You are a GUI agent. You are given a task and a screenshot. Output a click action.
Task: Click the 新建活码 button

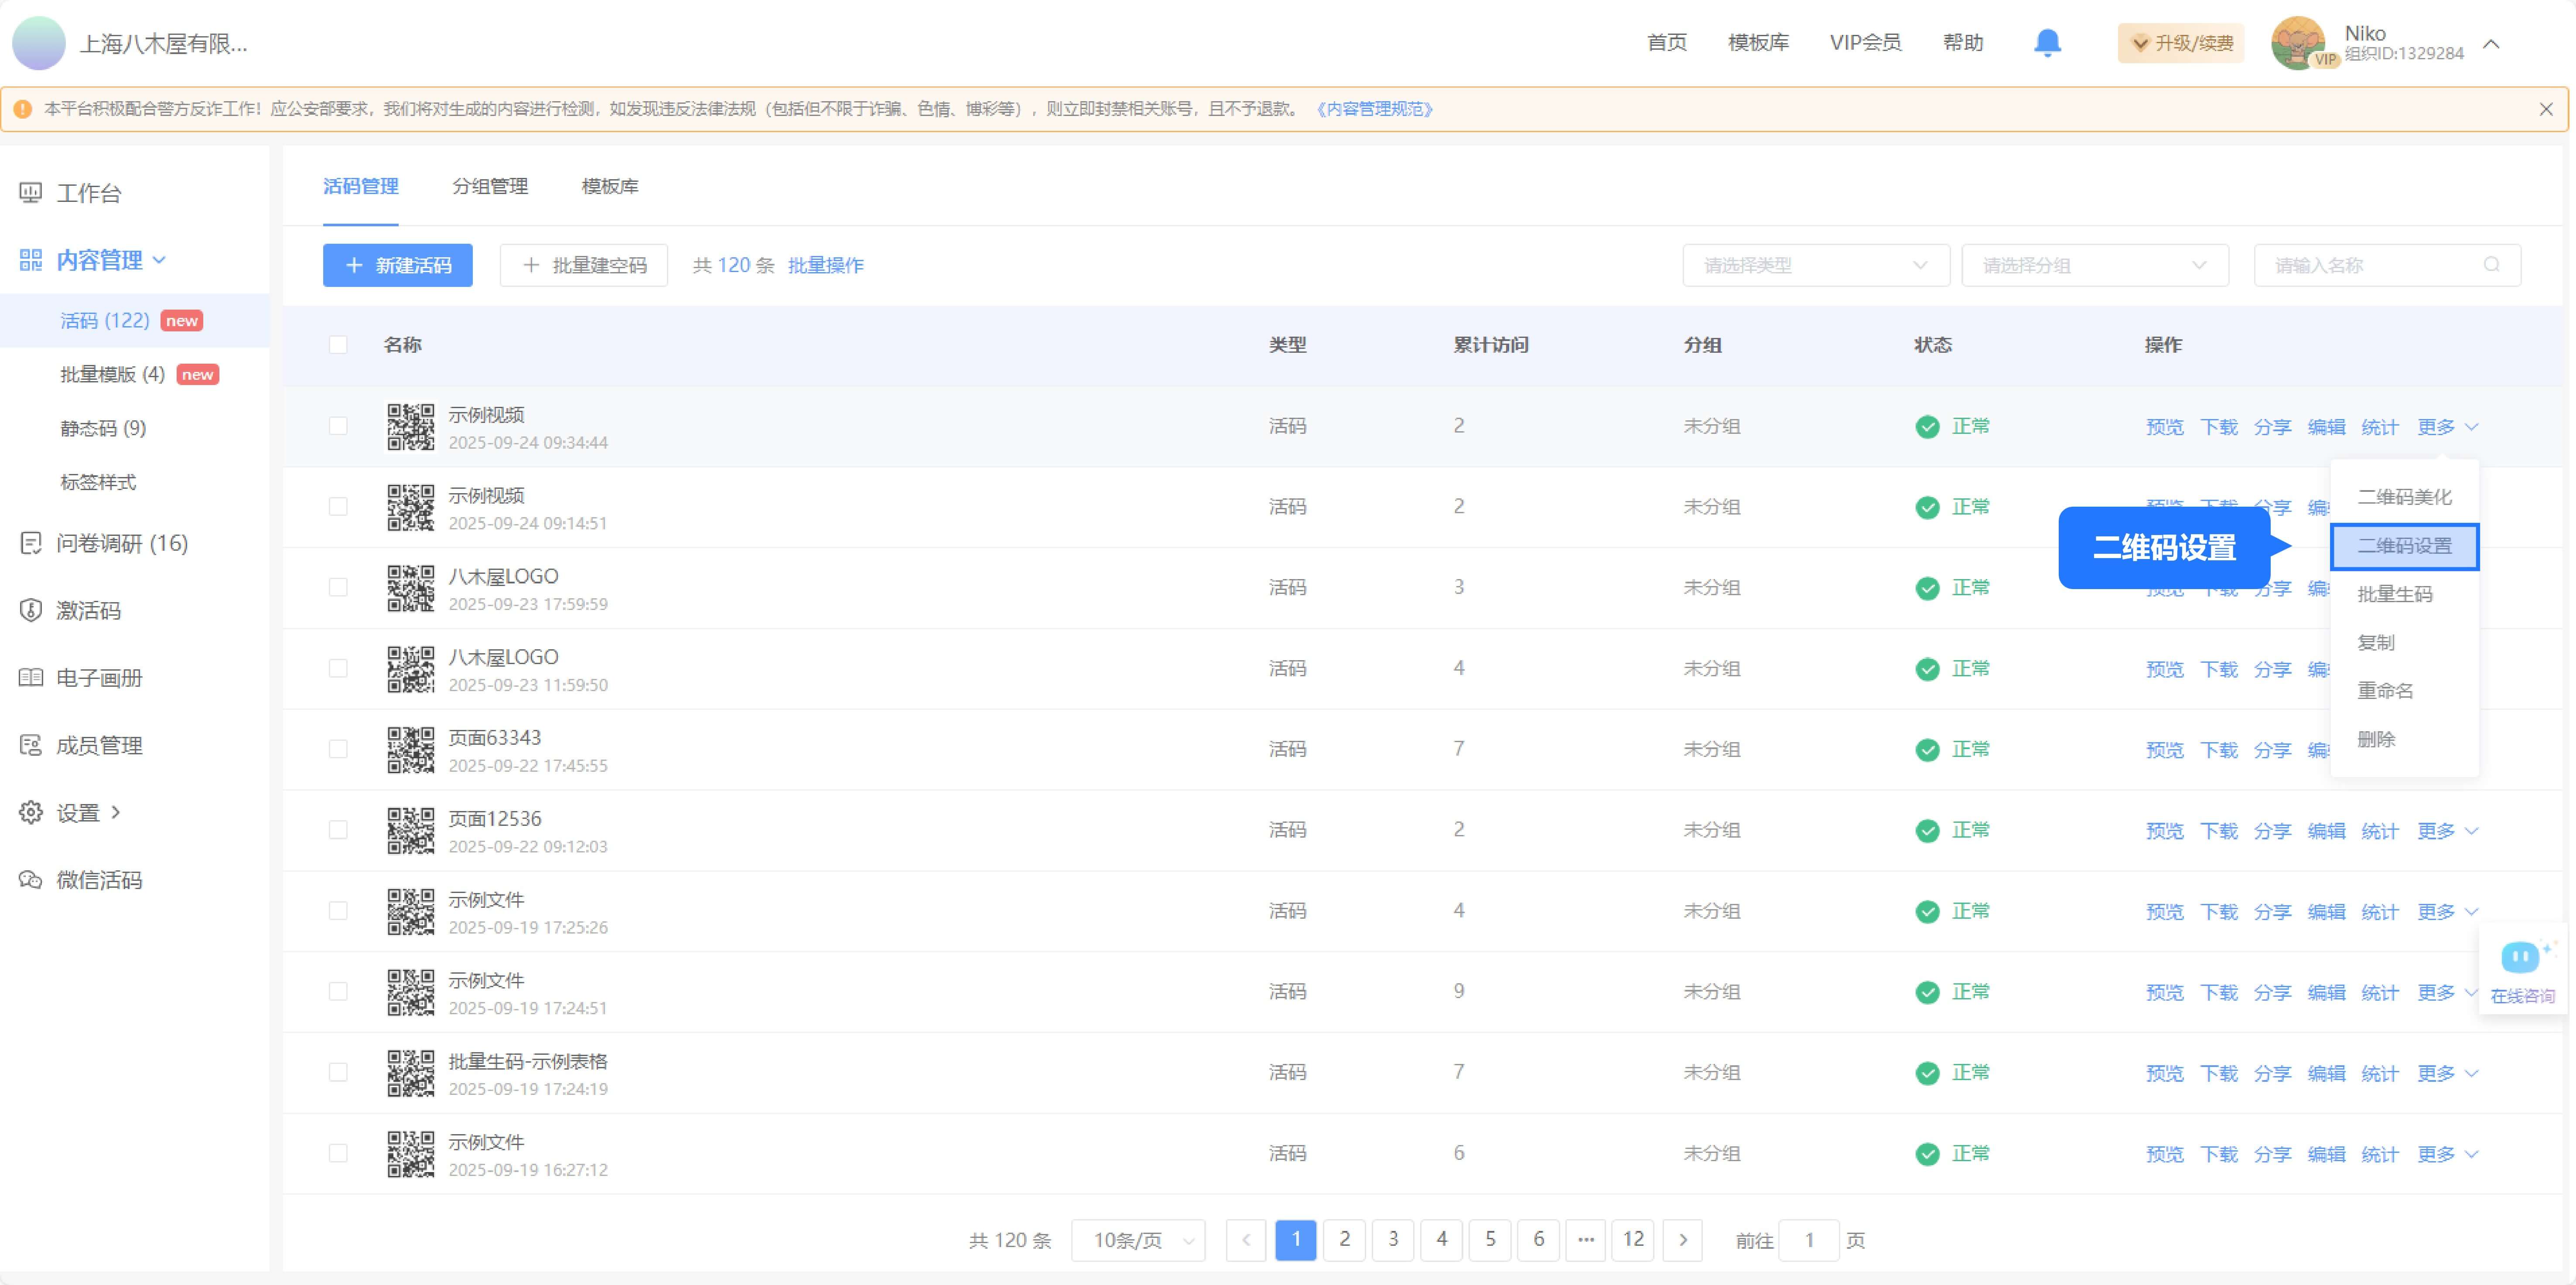coord(397,265)
